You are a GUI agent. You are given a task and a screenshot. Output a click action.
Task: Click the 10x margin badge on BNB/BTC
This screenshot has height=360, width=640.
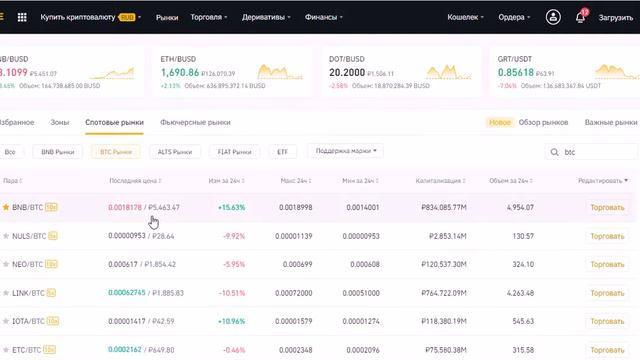coord(51,207)
